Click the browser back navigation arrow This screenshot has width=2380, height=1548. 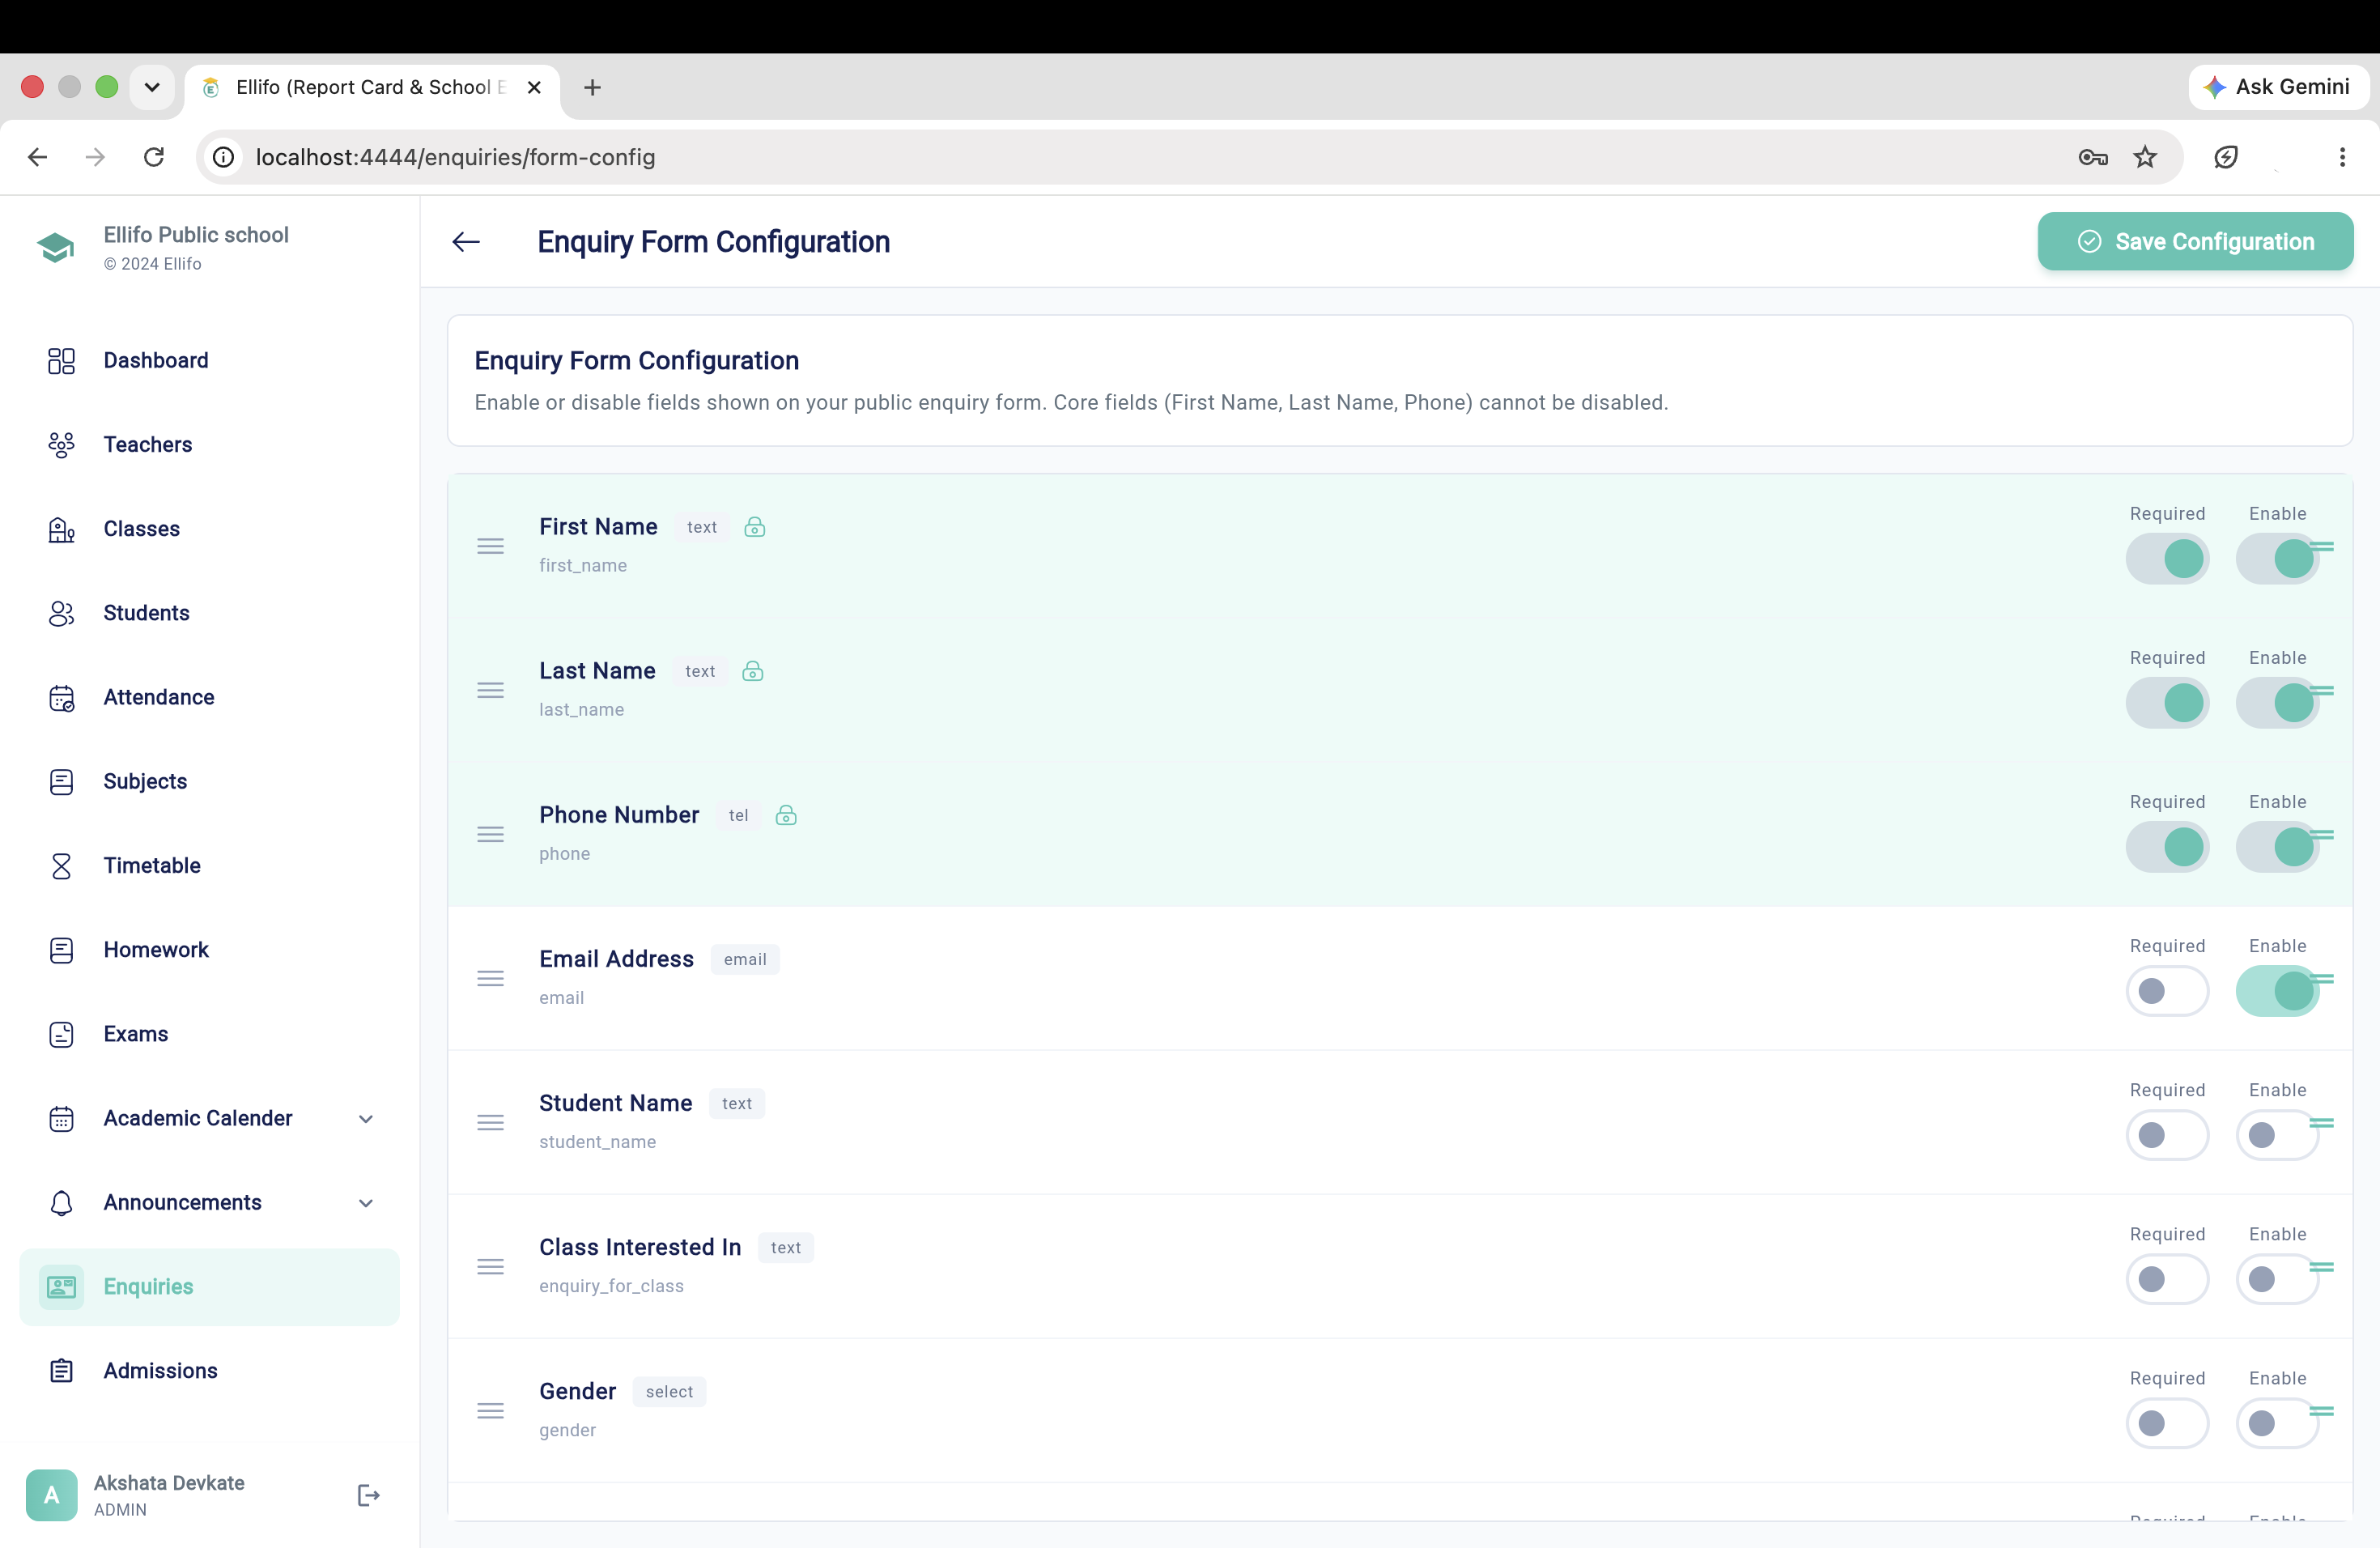pos(38,157)
